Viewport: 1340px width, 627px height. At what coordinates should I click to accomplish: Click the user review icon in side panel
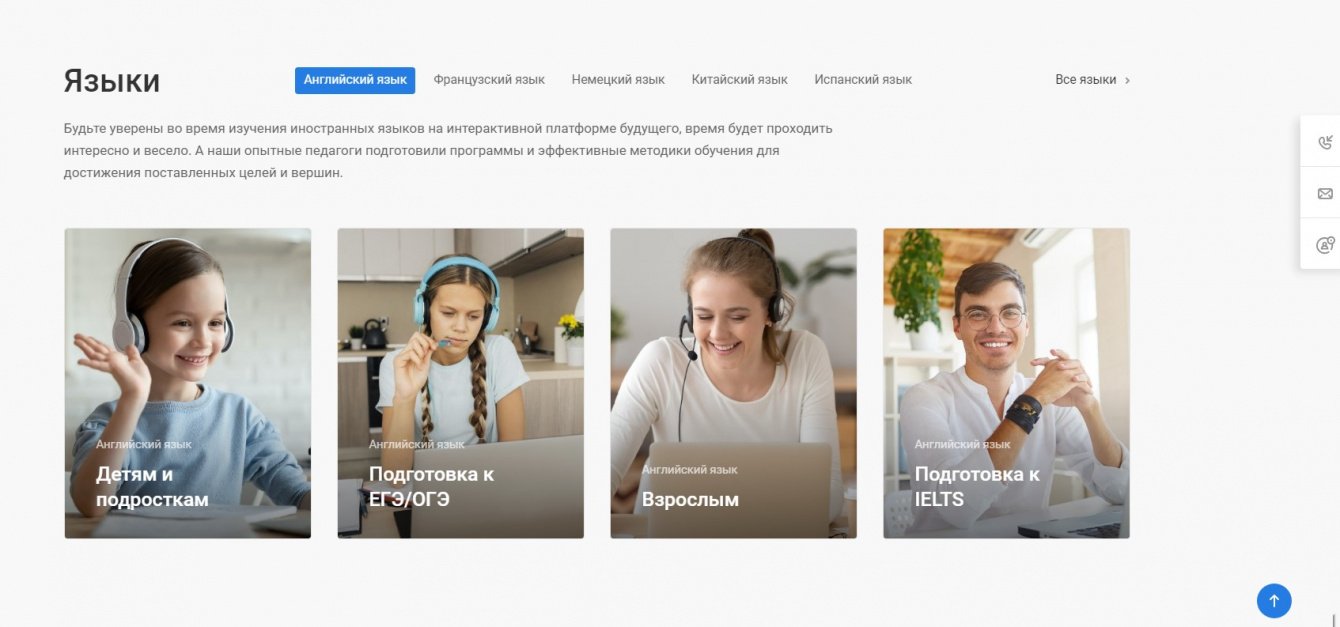1325,244
